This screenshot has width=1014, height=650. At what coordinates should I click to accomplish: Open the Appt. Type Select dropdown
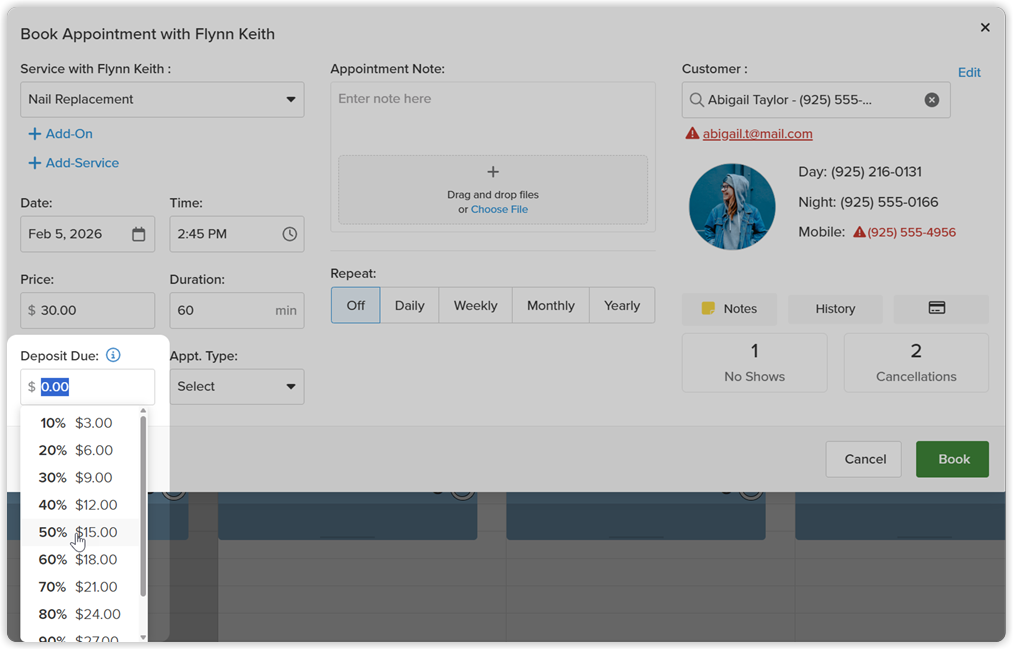pos(237,387)
